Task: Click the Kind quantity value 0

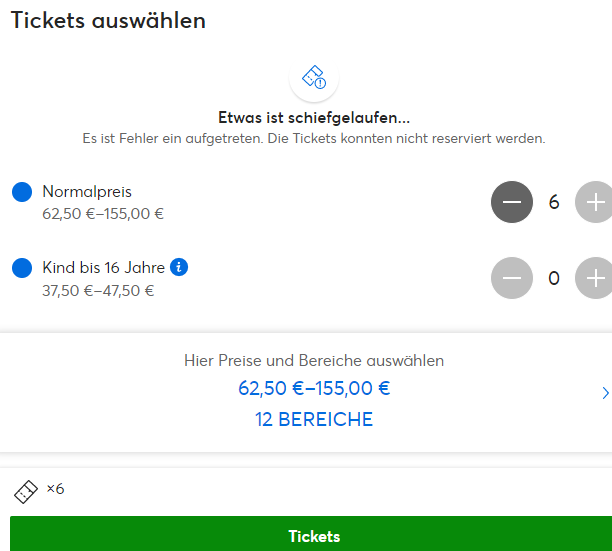Action: click(554, 277)
